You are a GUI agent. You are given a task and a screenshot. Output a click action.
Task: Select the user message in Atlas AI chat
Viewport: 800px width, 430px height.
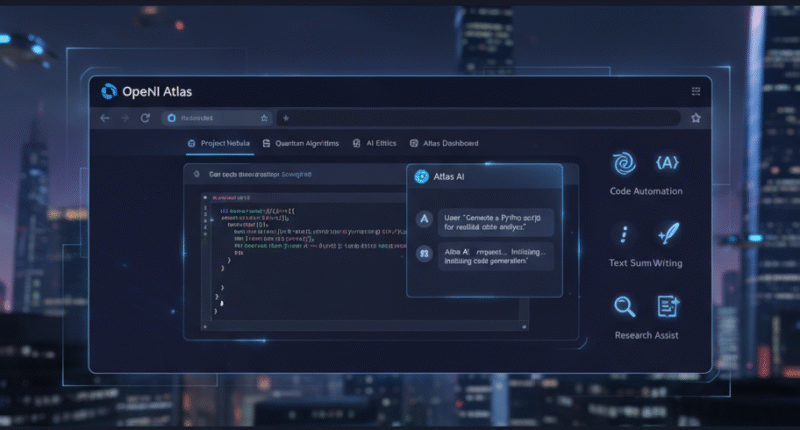point(484,221)
